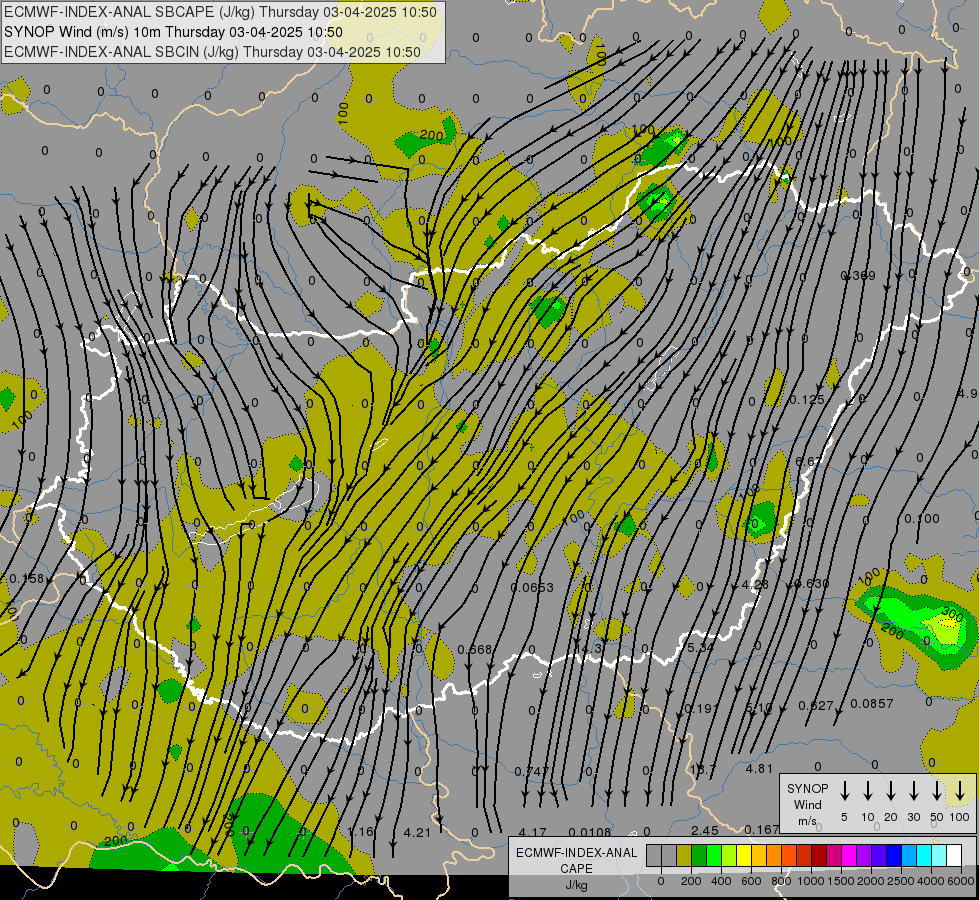This screenshot has width=979, height=900.
Task: Select the white CAPE legend swatch
Action: point(953,856)
